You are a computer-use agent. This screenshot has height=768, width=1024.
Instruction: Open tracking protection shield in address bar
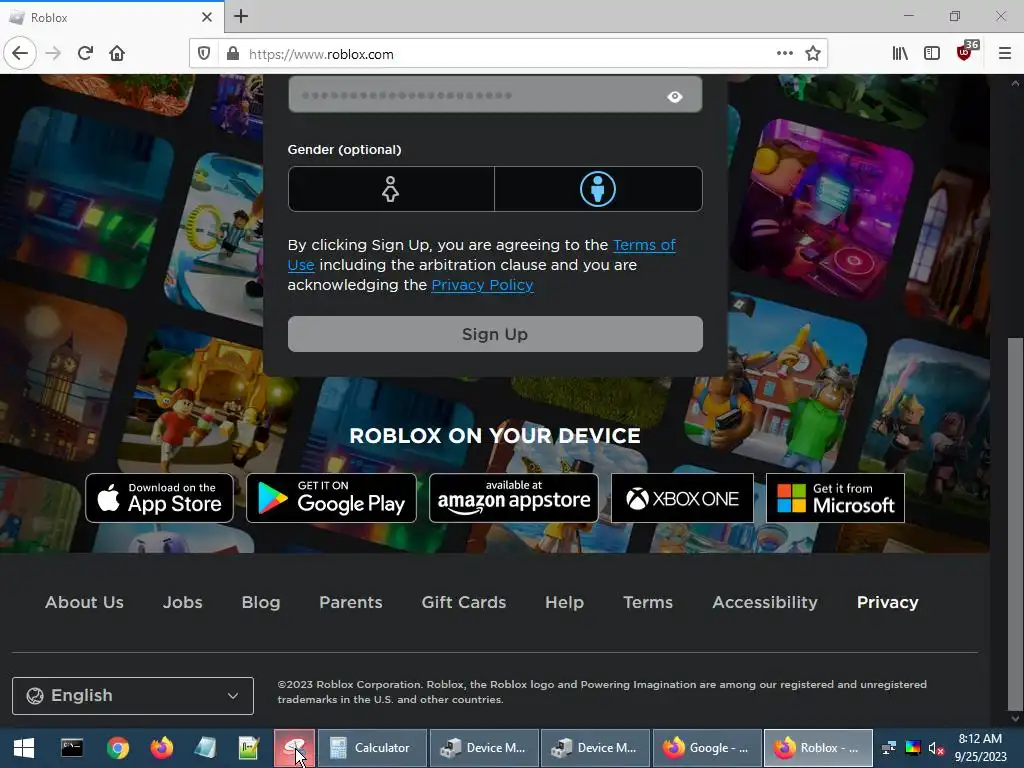(204, 54)
